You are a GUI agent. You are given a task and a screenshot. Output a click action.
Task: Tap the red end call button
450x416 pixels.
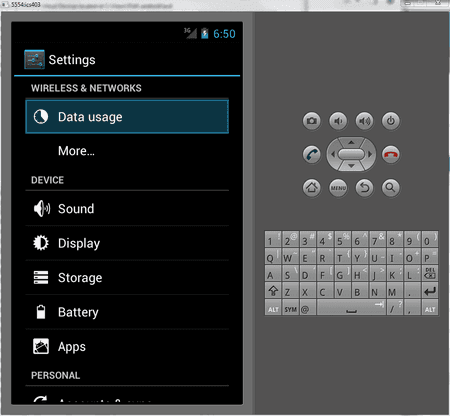391,154
